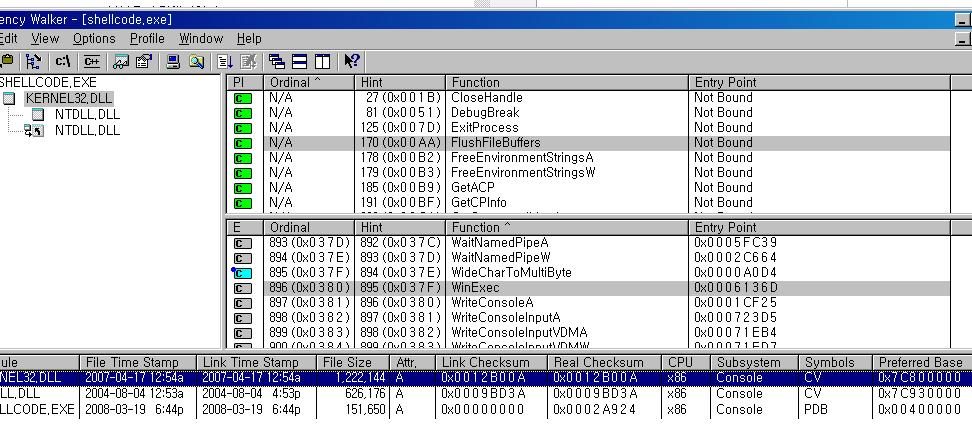Select WaitNamedPipeW export function
This screenshot has height=426, width=972.
coord(501,257)
